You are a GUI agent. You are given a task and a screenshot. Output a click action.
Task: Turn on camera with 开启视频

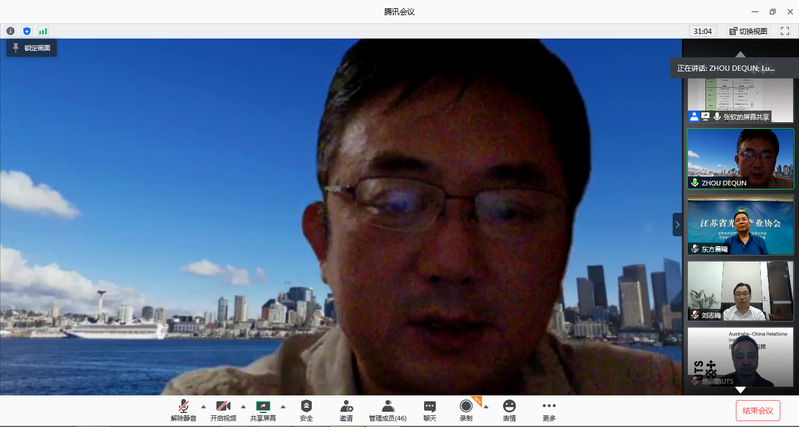tap(223, 410)
